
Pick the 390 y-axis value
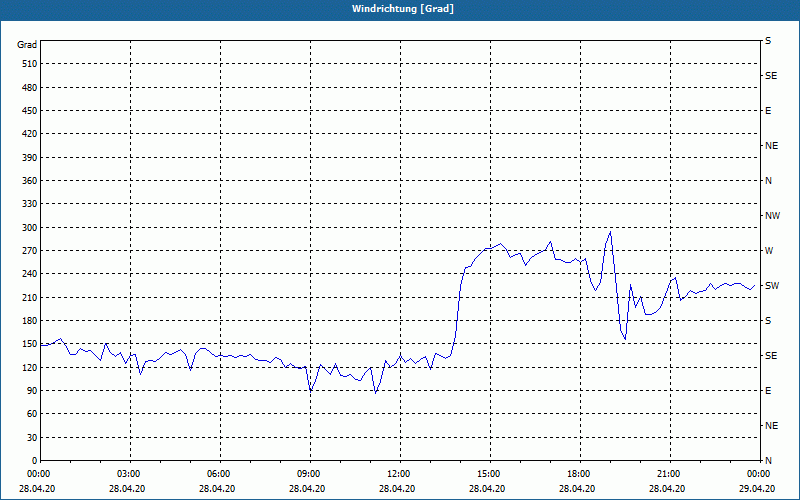tap(30, 158)
